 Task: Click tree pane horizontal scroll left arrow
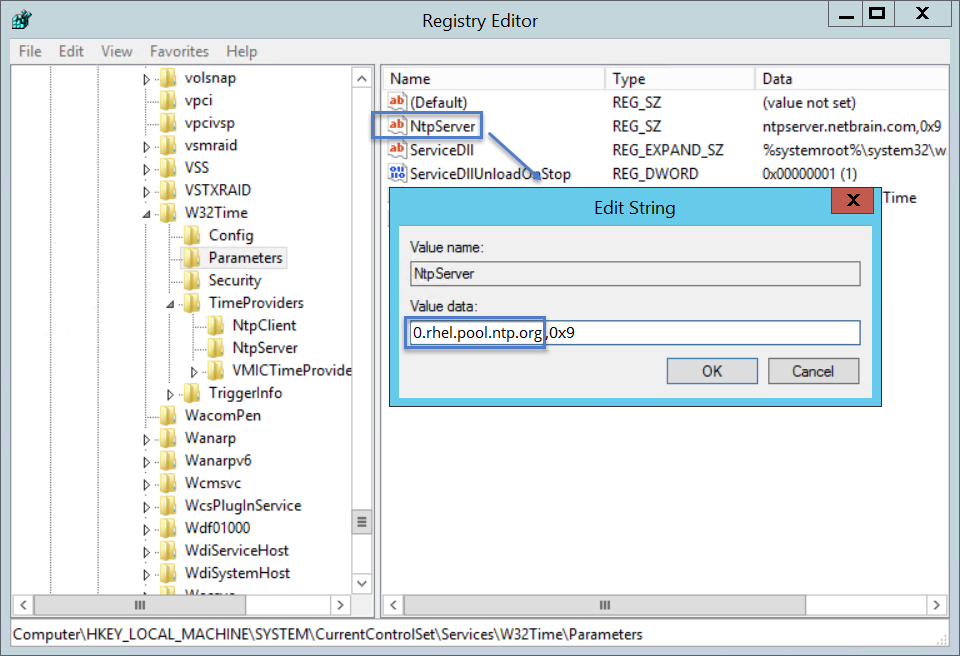click(x=23, y=605)
